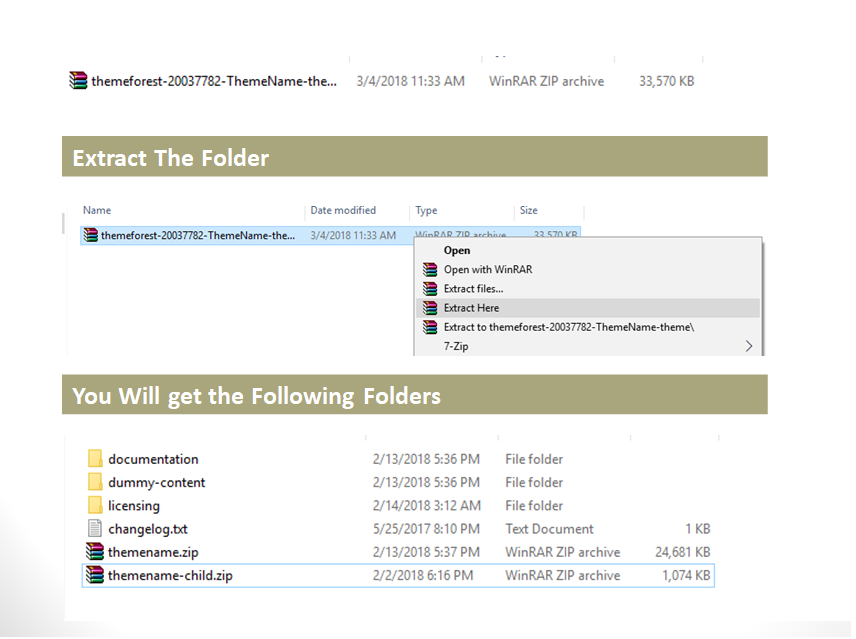Click the WinRAR icon beside themename.zip
The width and height of the screenshot is (856, 639).
(95, 552)
